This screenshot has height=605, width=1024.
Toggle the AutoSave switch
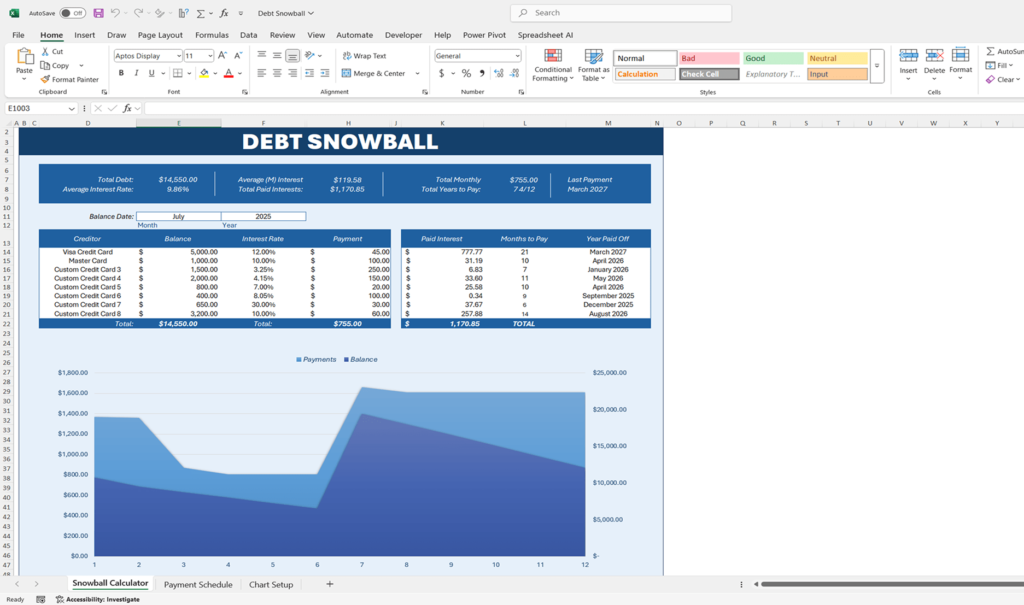coord(72,13)
